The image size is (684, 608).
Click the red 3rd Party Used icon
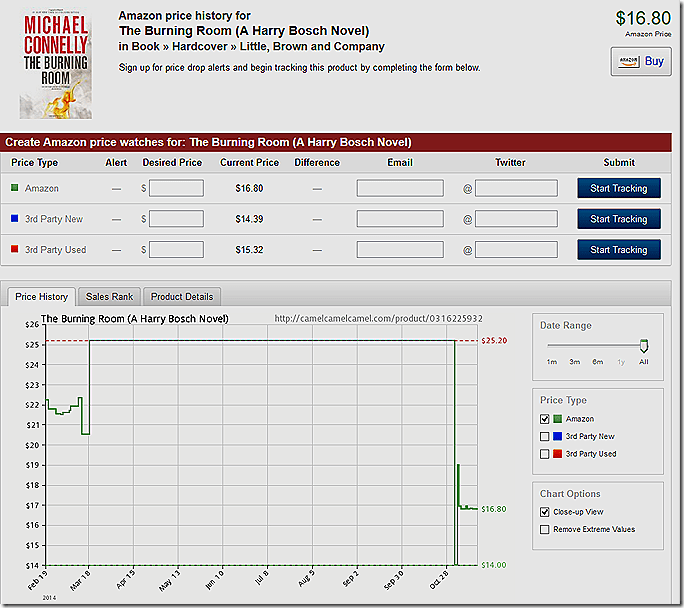[15, 250]
